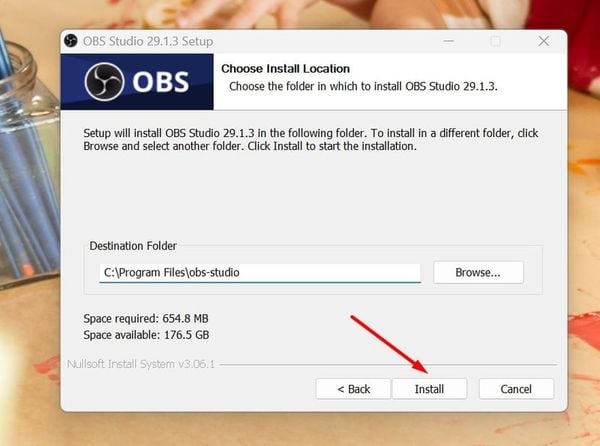The width and height of the screenshot is (600, 446).
Task: Open folder picker with Browse... button
Action: (x=478, y=272)
